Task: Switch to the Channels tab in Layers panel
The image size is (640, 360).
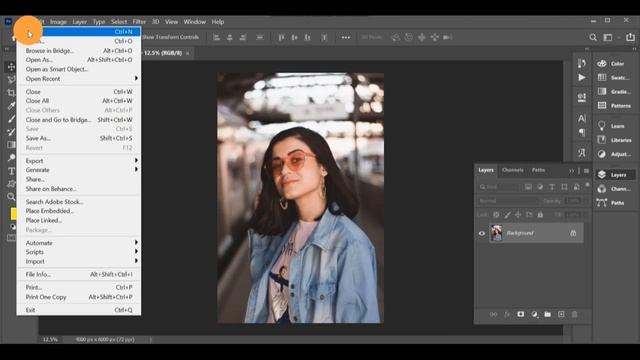Action: (x=513, y=170)
